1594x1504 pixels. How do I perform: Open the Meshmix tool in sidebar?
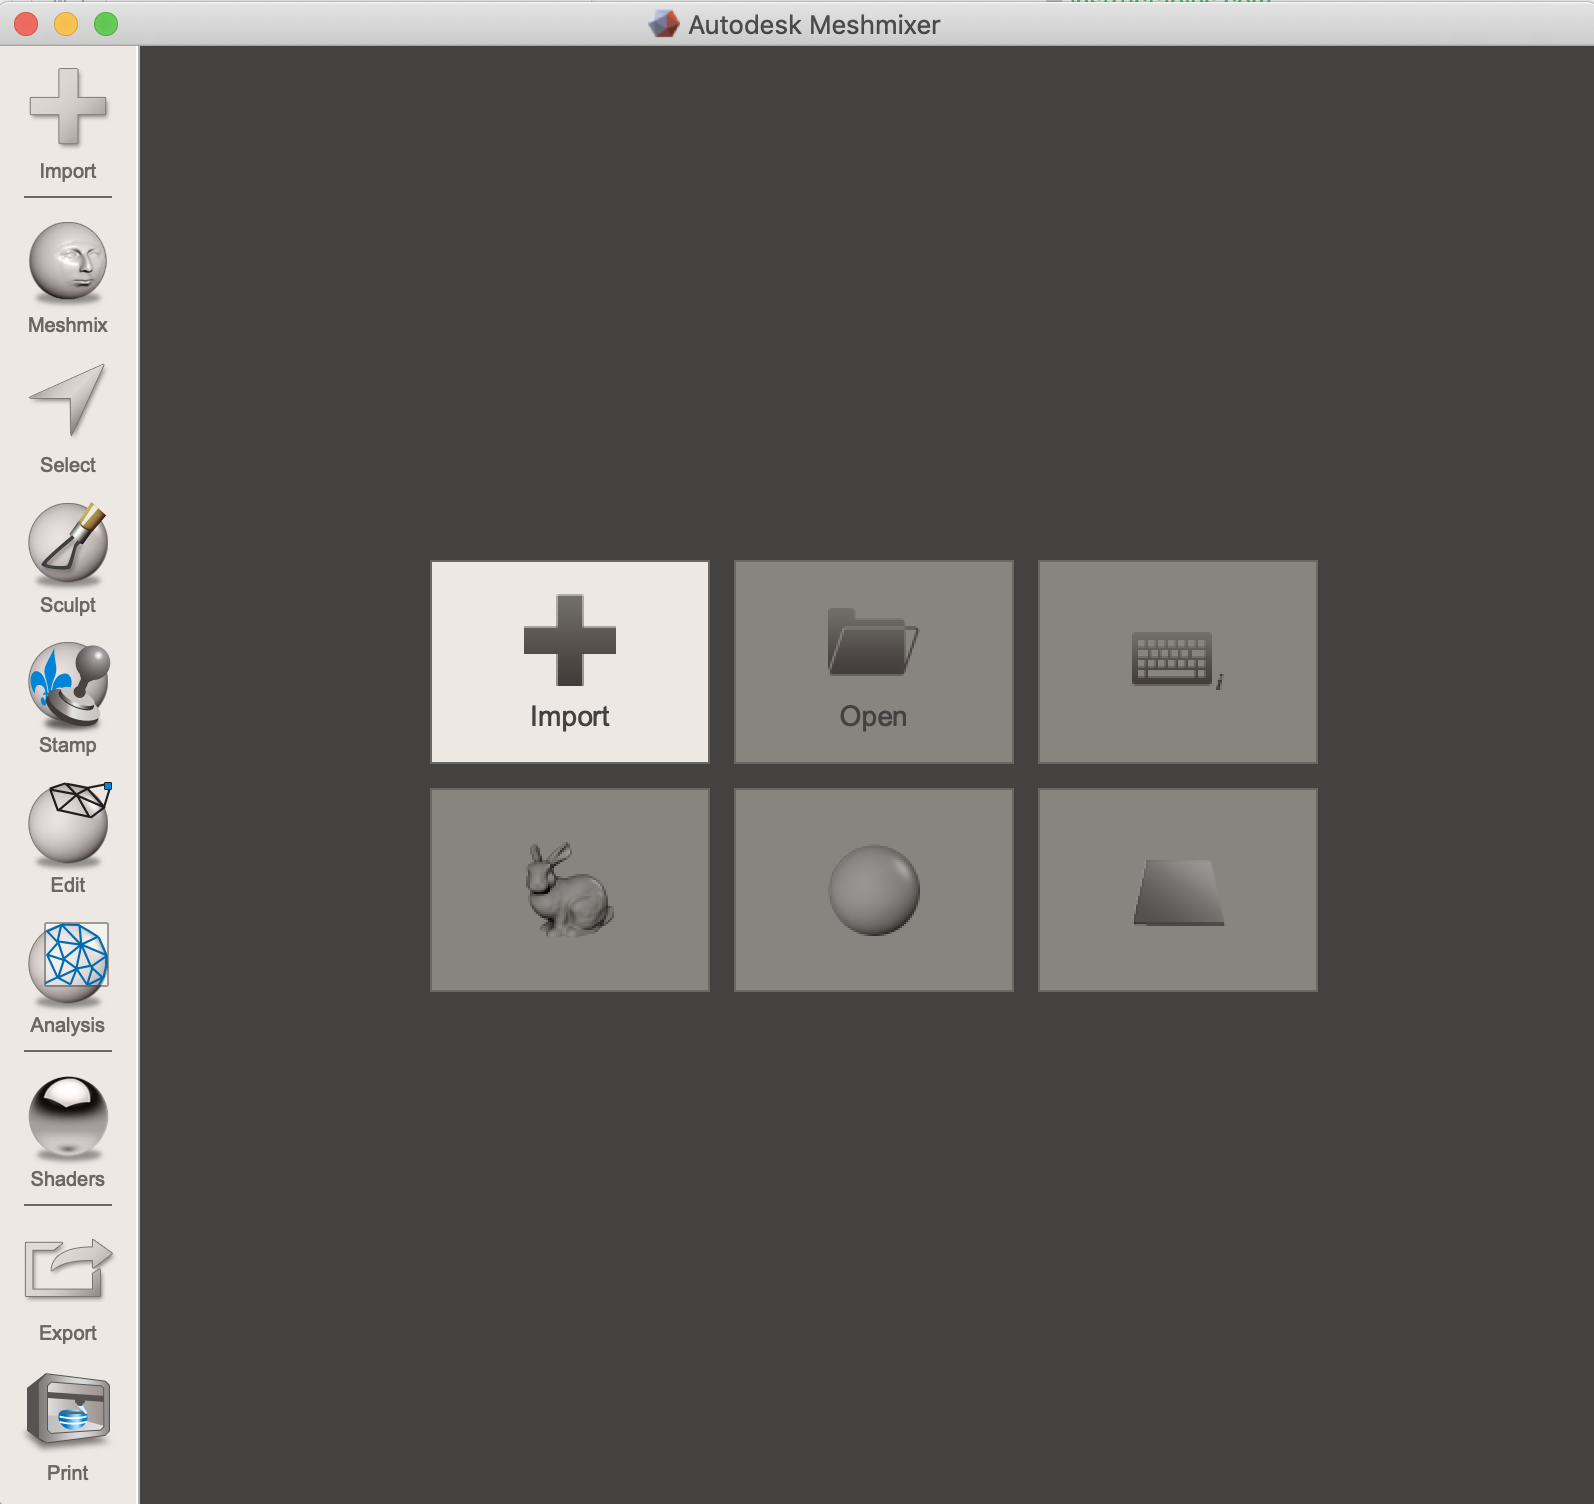pos(68,278)
